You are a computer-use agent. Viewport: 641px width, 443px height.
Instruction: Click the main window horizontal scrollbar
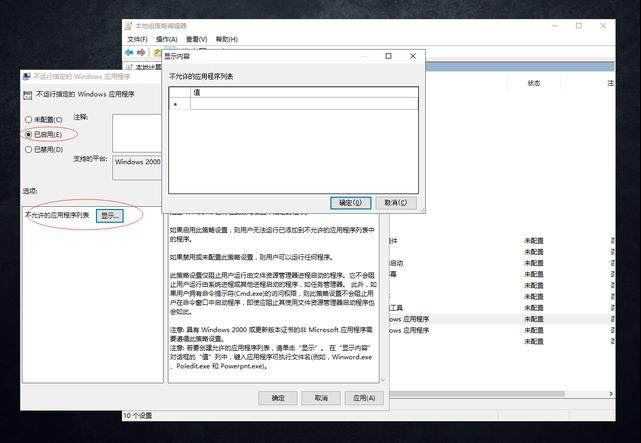pos(477,394)
